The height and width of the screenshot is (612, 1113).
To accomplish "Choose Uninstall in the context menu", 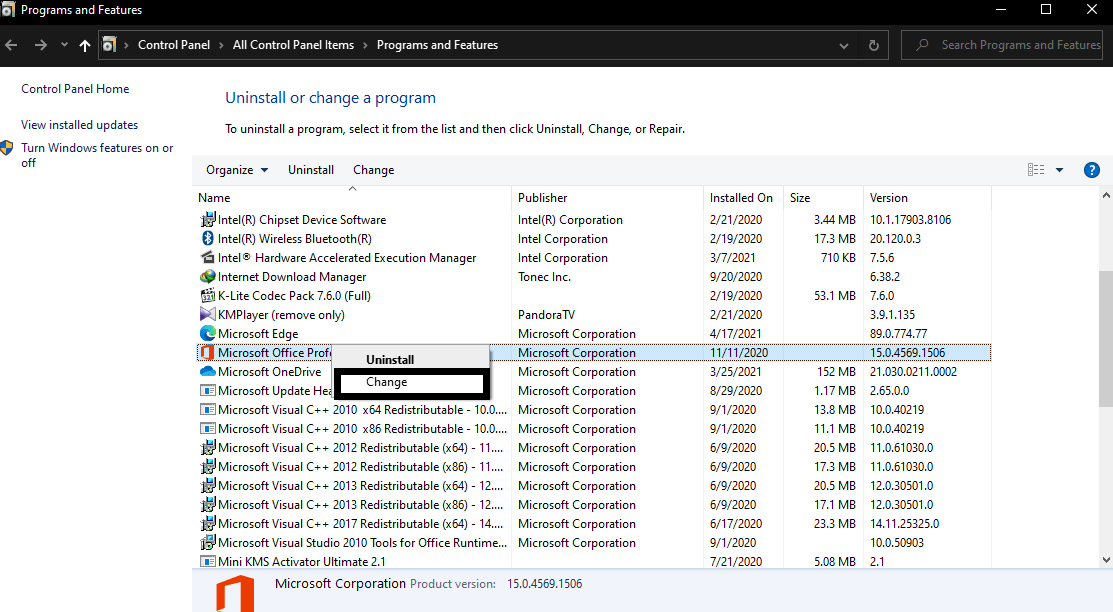I will (390, 360).
